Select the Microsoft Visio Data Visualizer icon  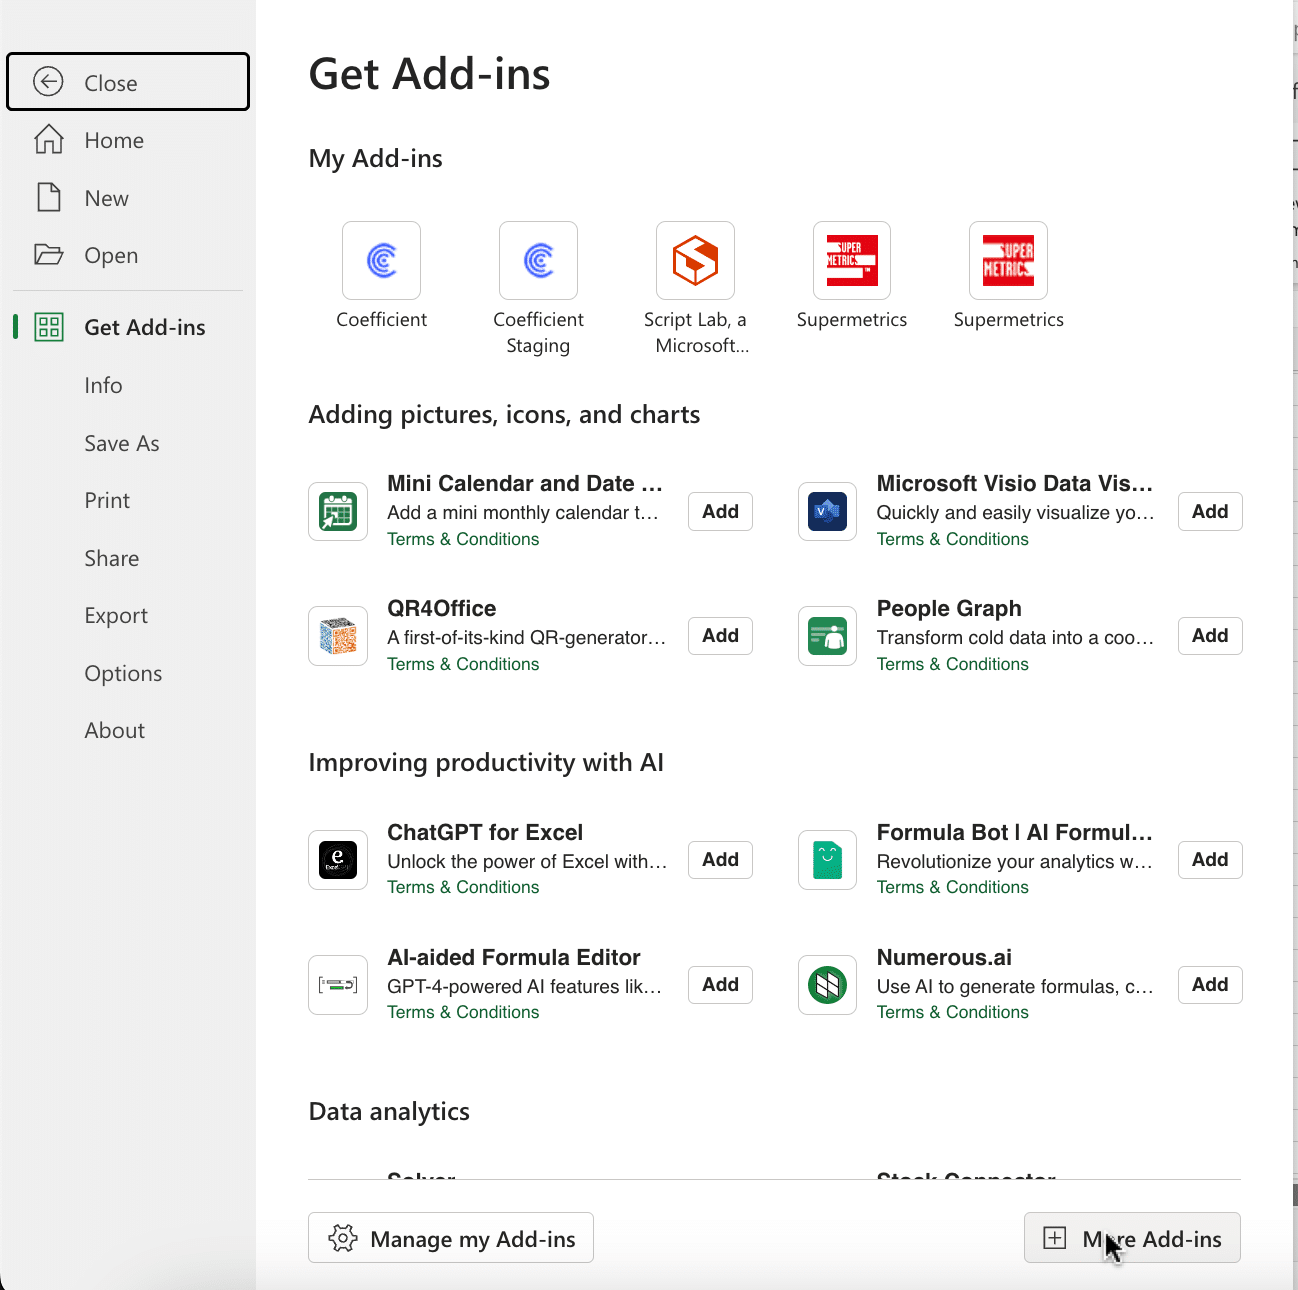pos(827,511)
